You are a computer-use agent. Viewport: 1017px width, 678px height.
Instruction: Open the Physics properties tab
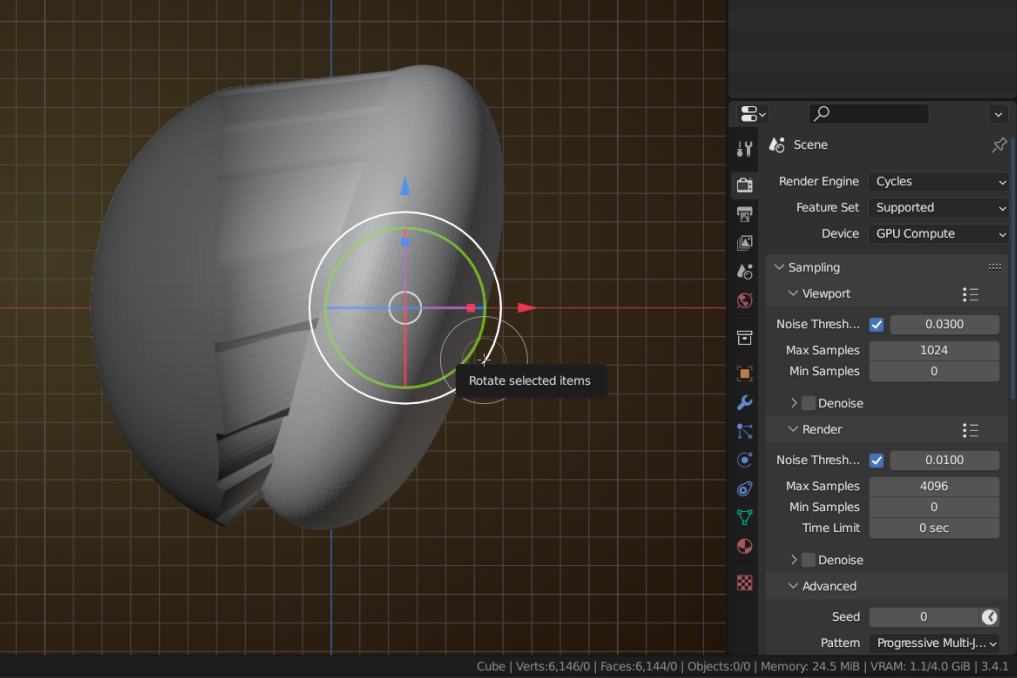click(745, 460)
